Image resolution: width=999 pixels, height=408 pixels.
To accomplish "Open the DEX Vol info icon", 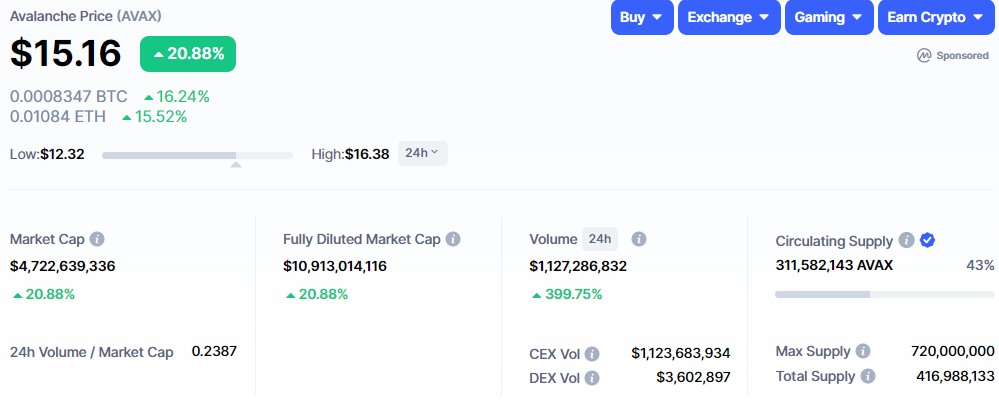I will [x=592, y=378].
